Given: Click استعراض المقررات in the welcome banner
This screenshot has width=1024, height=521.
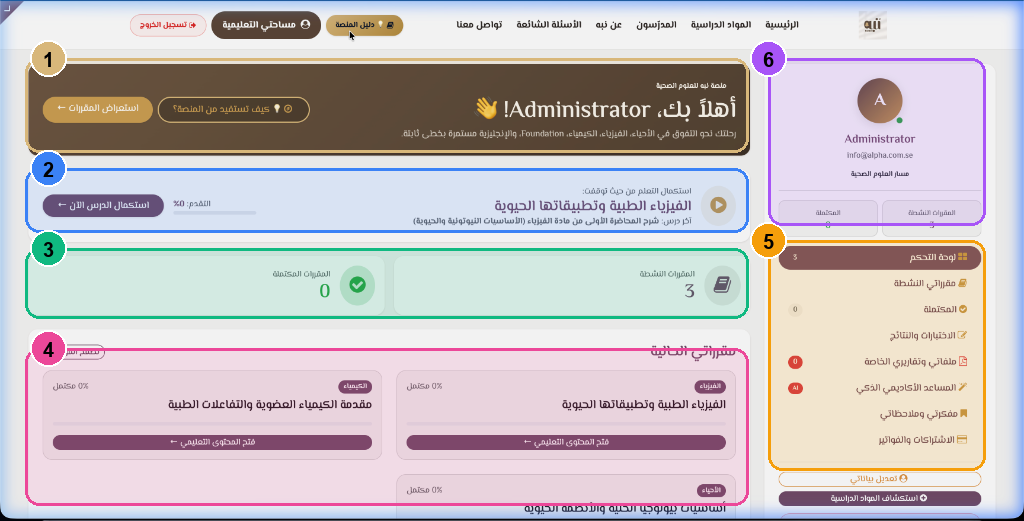Looking at the screenshot, I should pos(97,109).
